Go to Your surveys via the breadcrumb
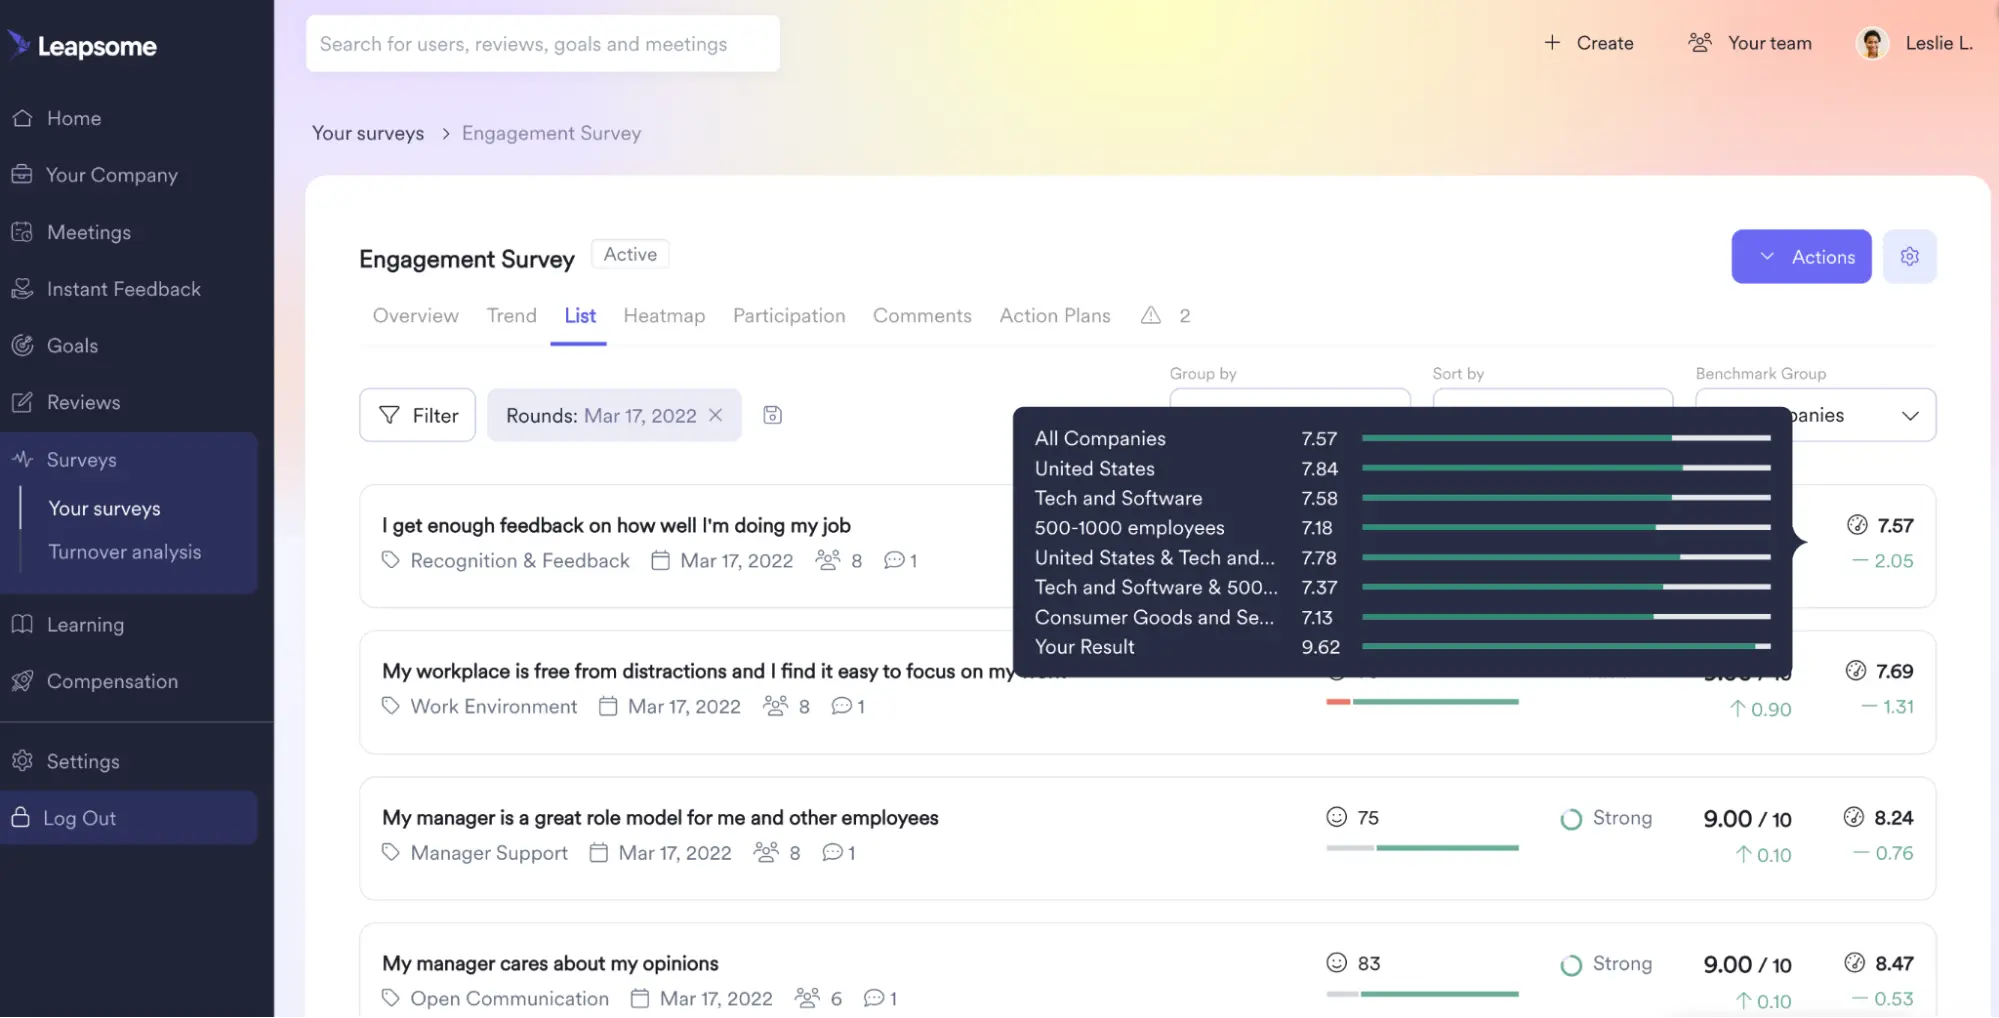Viewport: 1999px width, 1018px height. click(368, 133)
